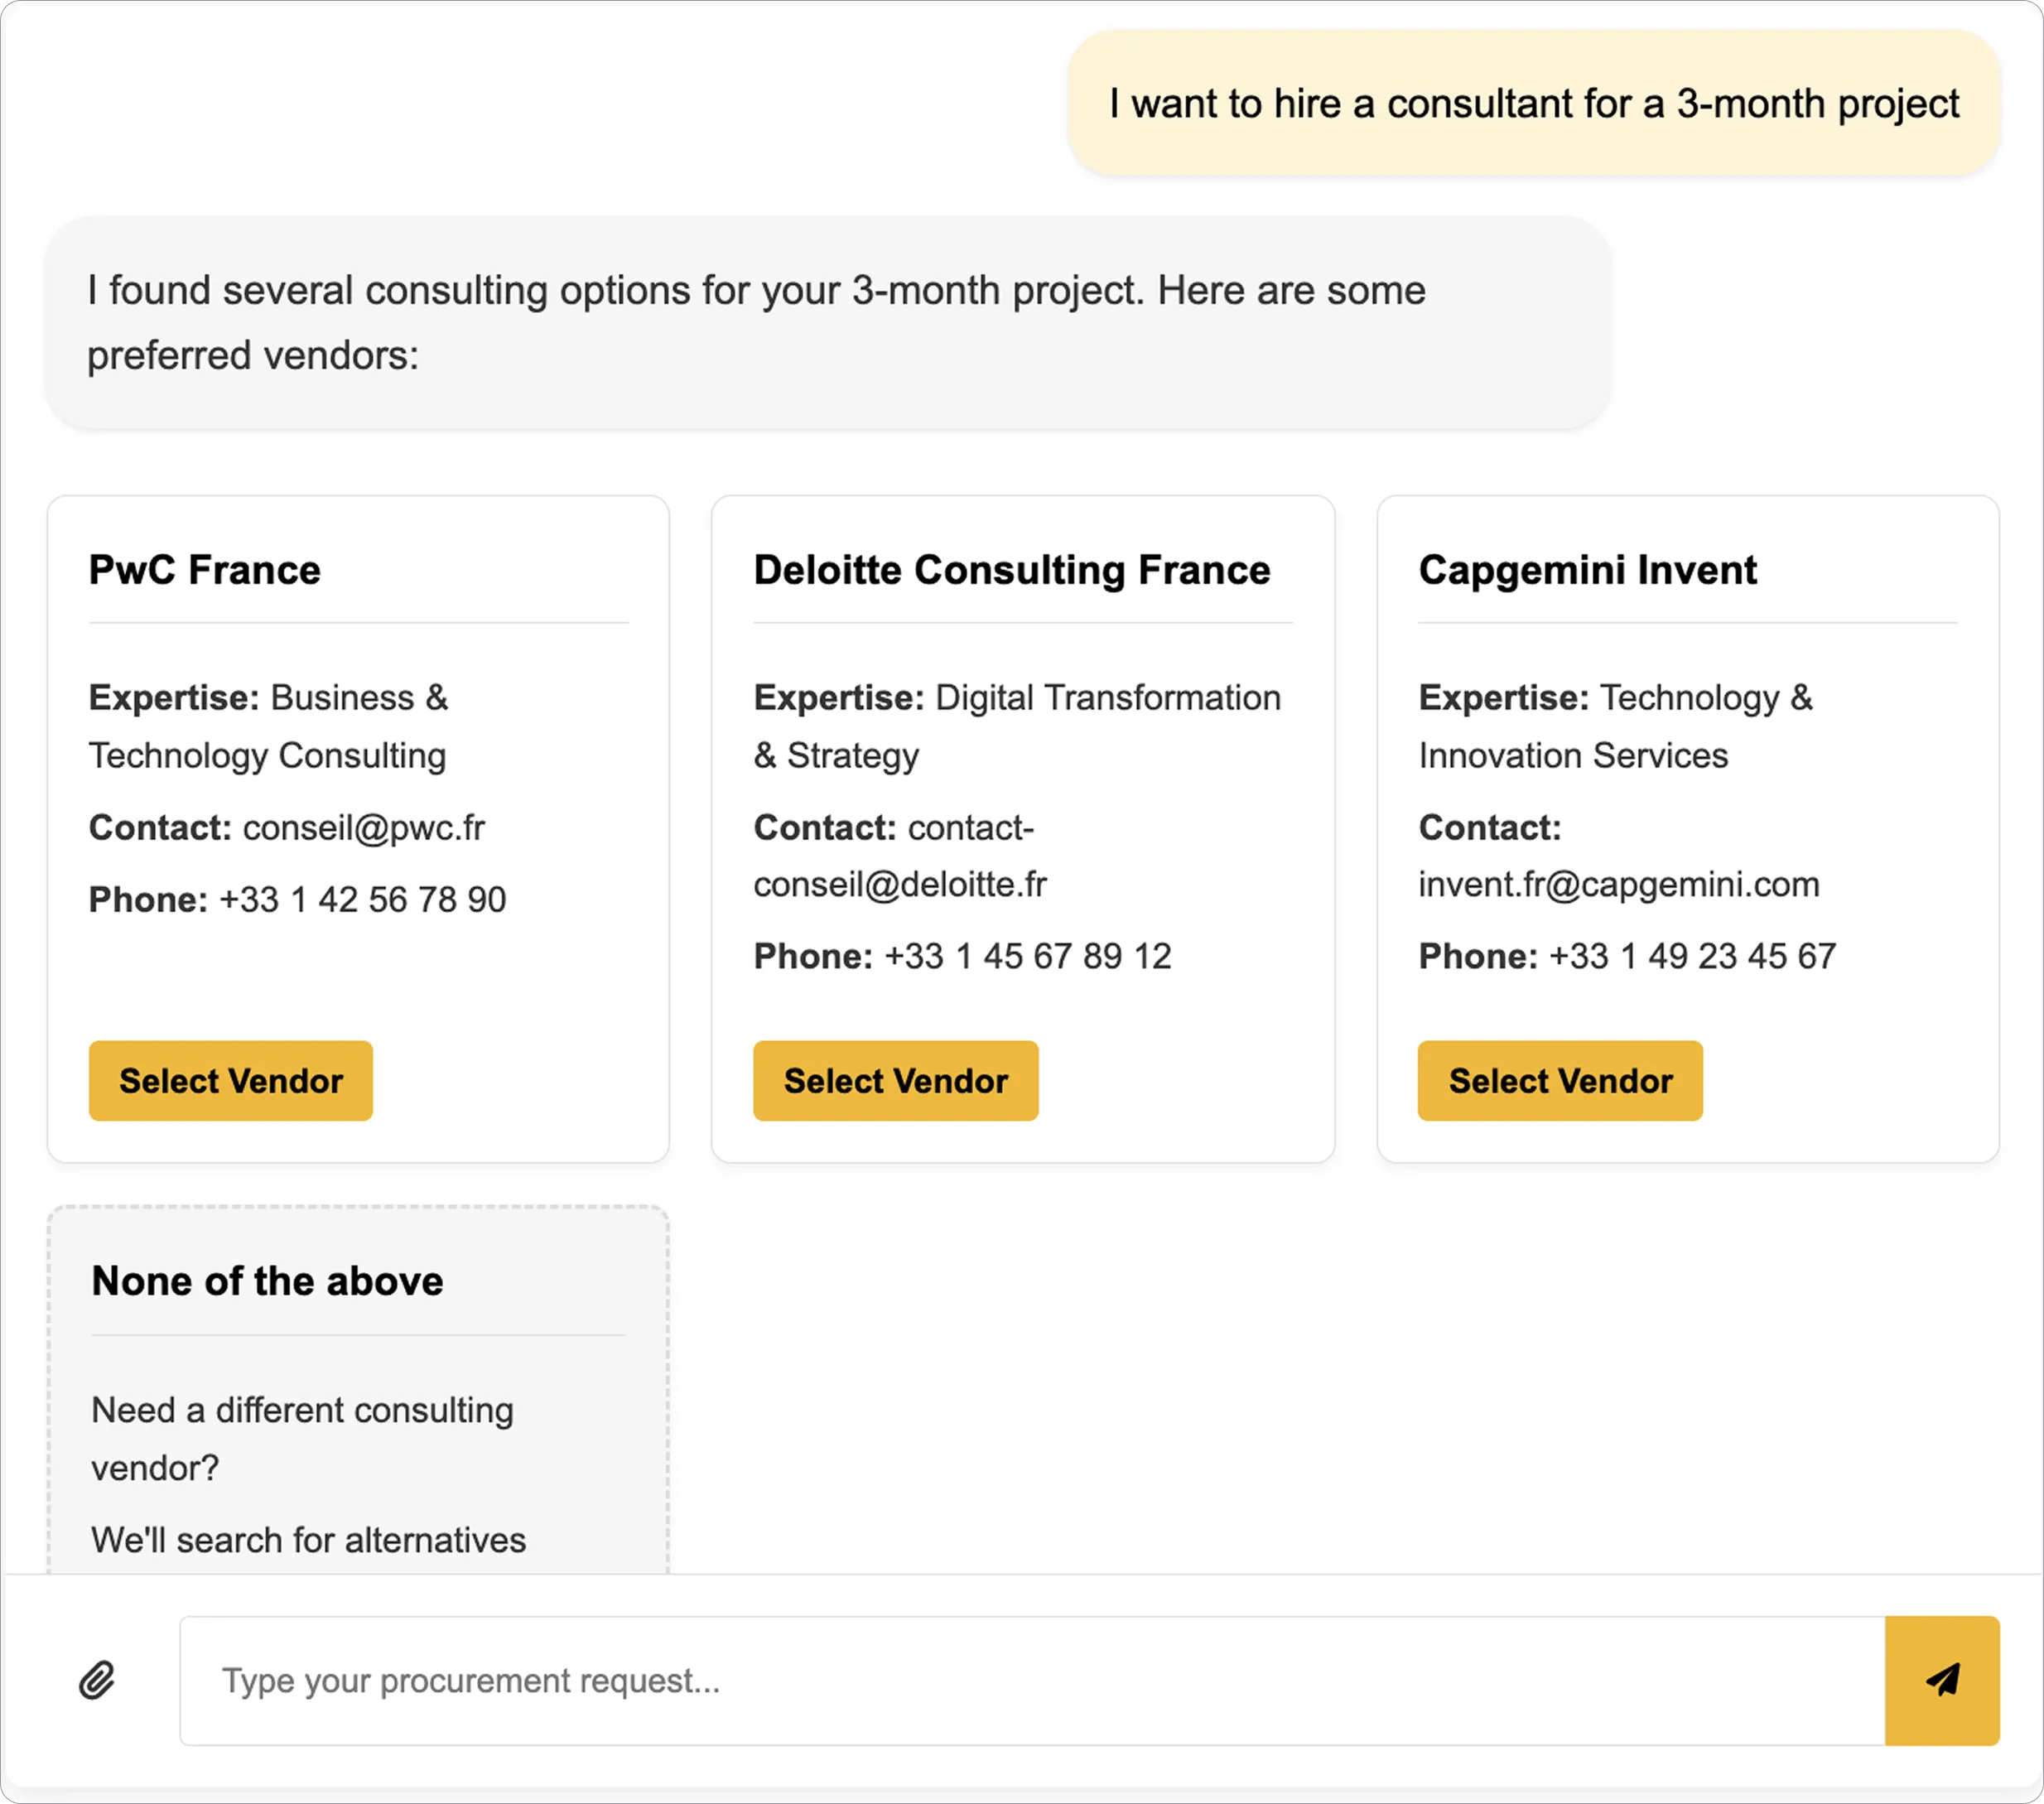Click phone number +33 1 49 23 45 67
This screenshot has width=2044, height=1804.
coord(1692,956)
